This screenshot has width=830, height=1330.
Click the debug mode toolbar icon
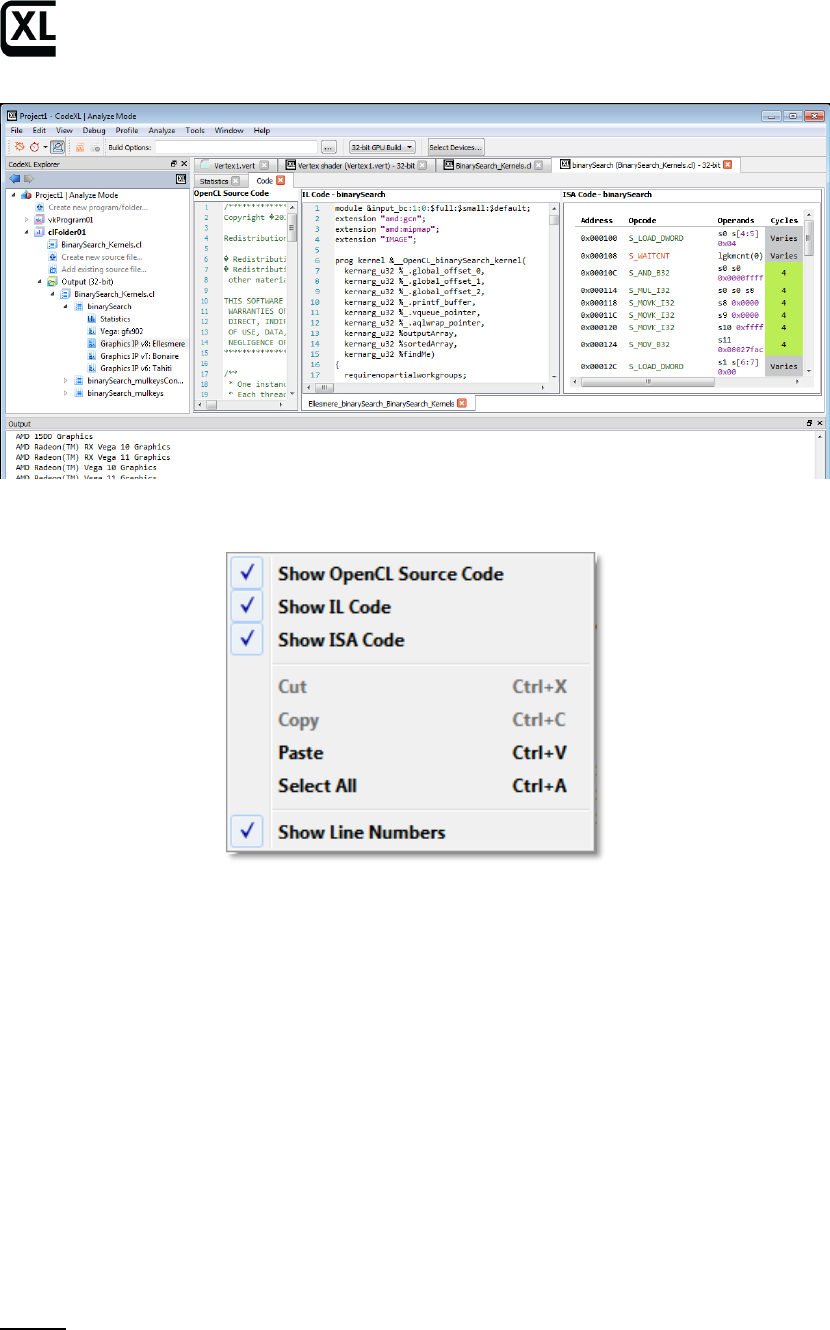click(x=19, y=146)
